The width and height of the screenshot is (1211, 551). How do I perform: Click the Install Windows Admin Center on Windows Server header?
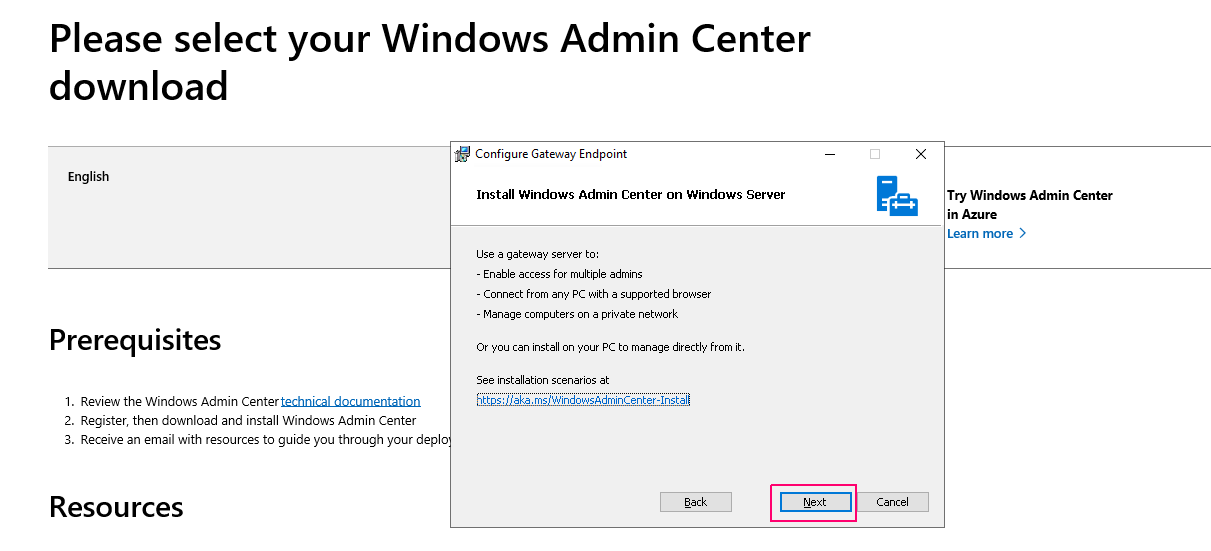[631, 195]
